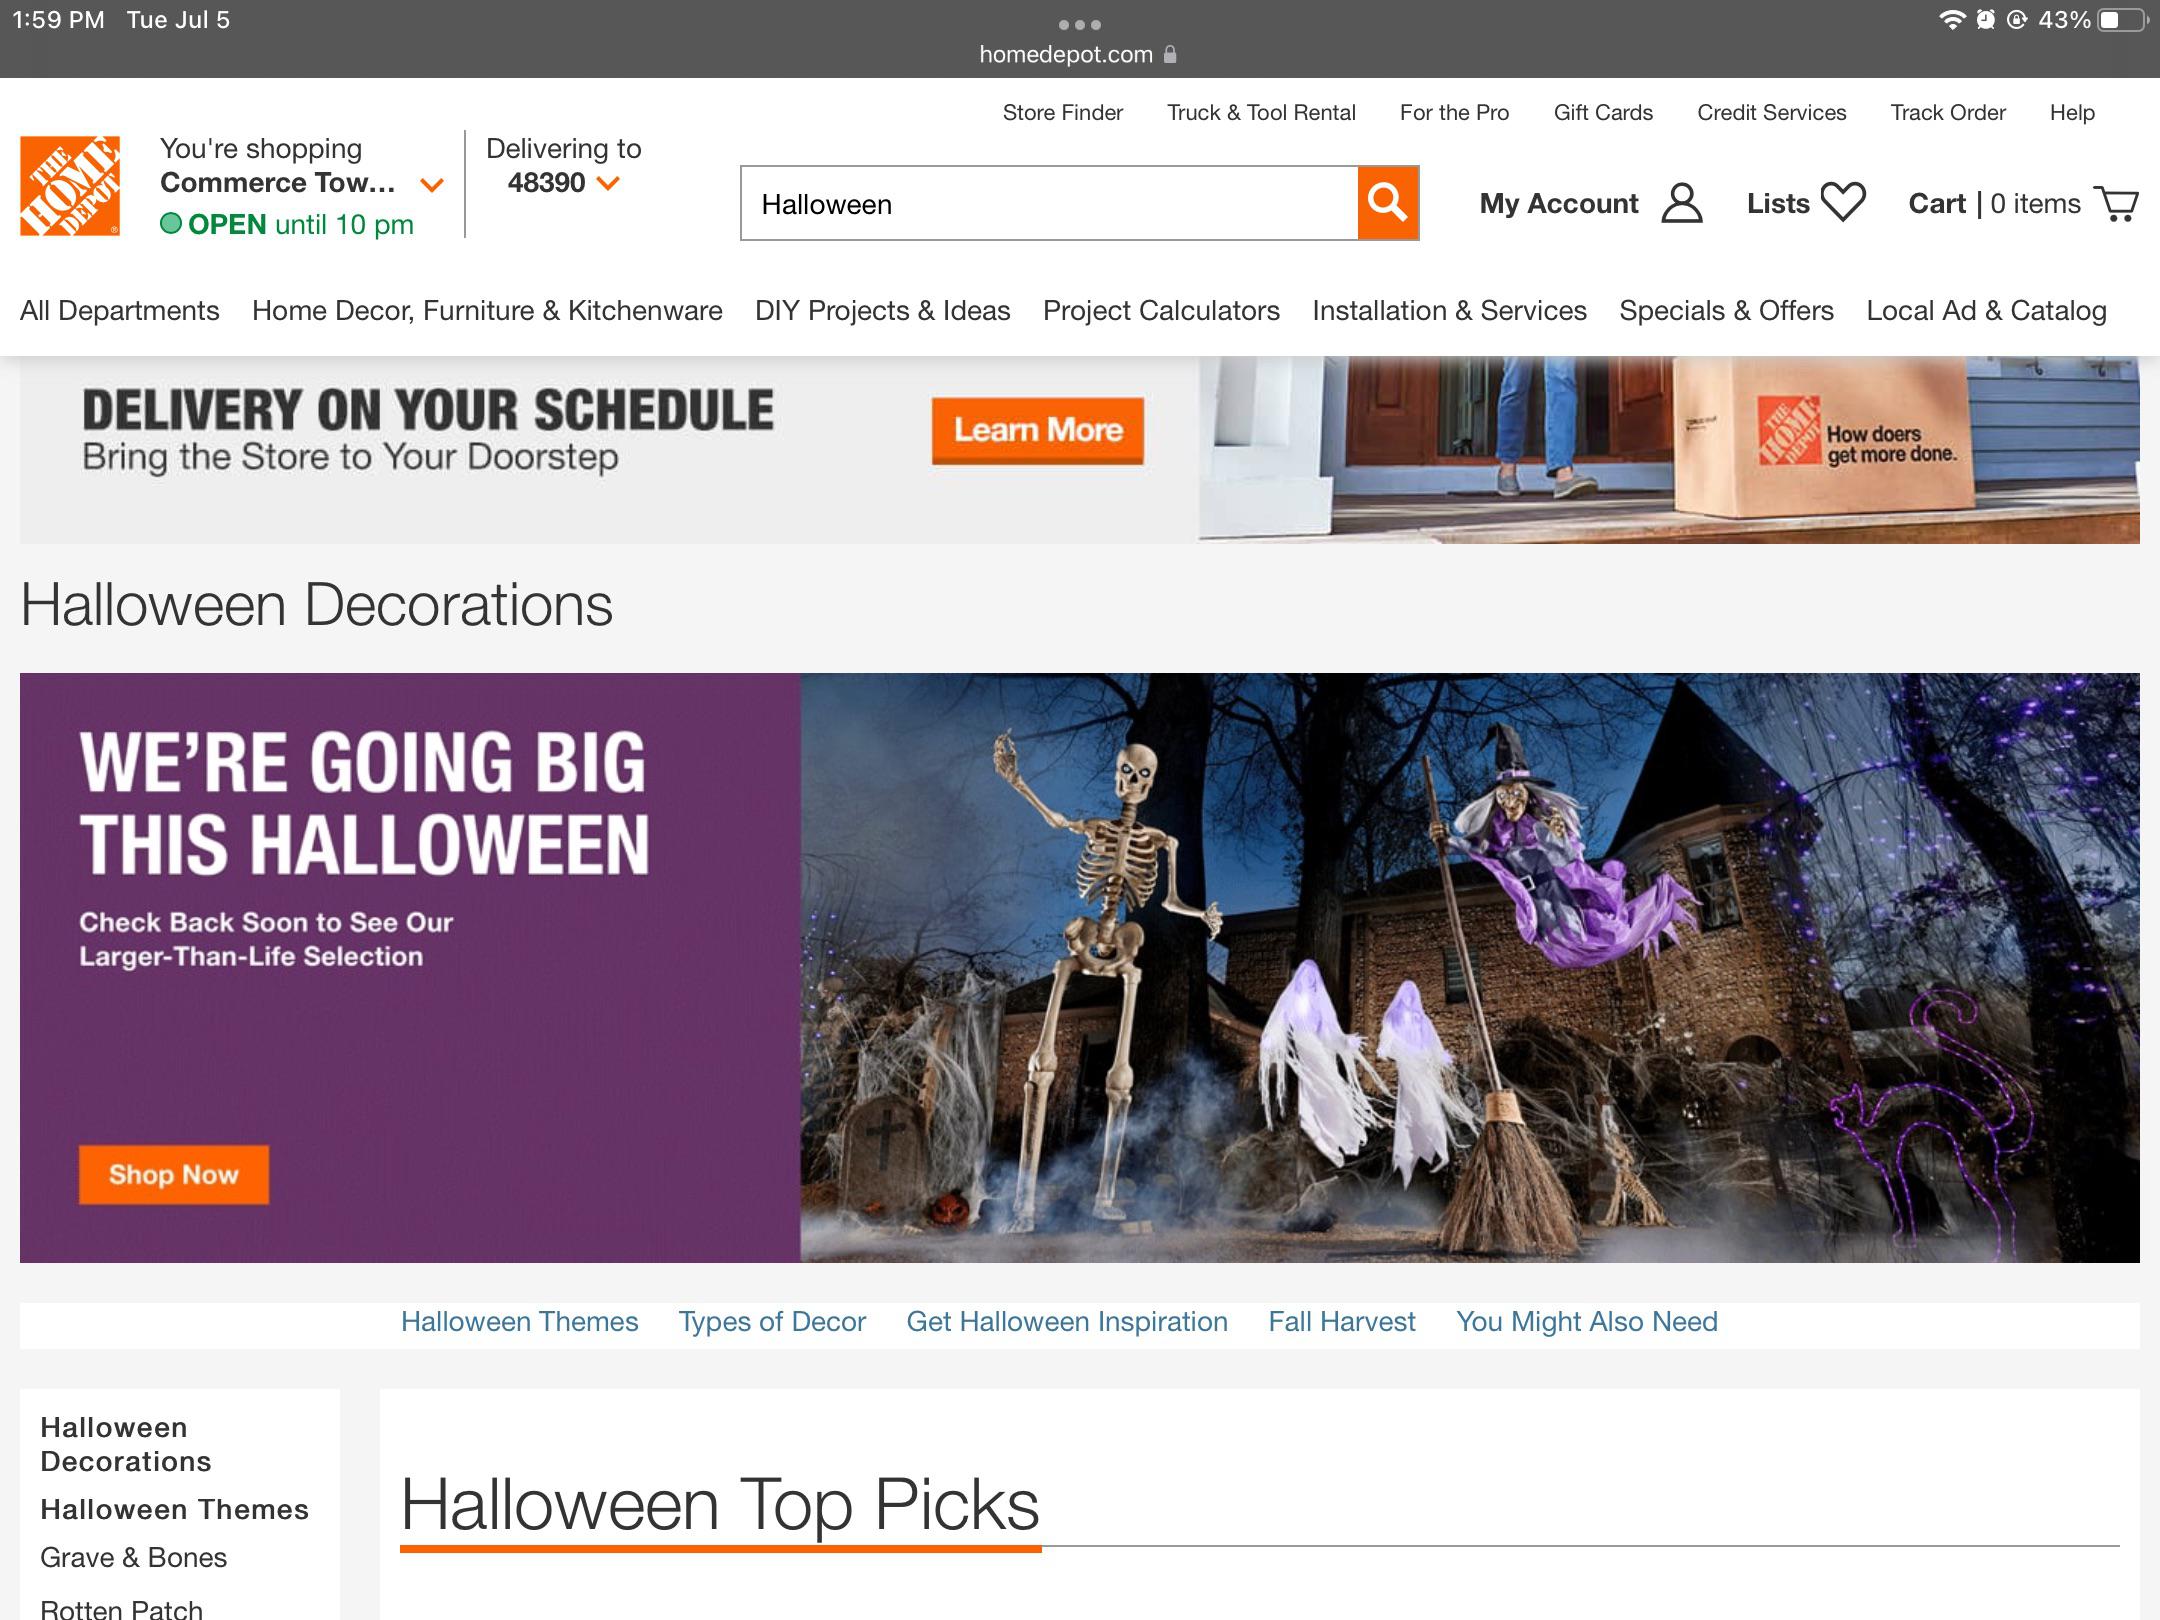Screen dimensions: 2160x1620
Task: Click the orange underline of Halloween Top Picks
Action: coord(720,1546)
